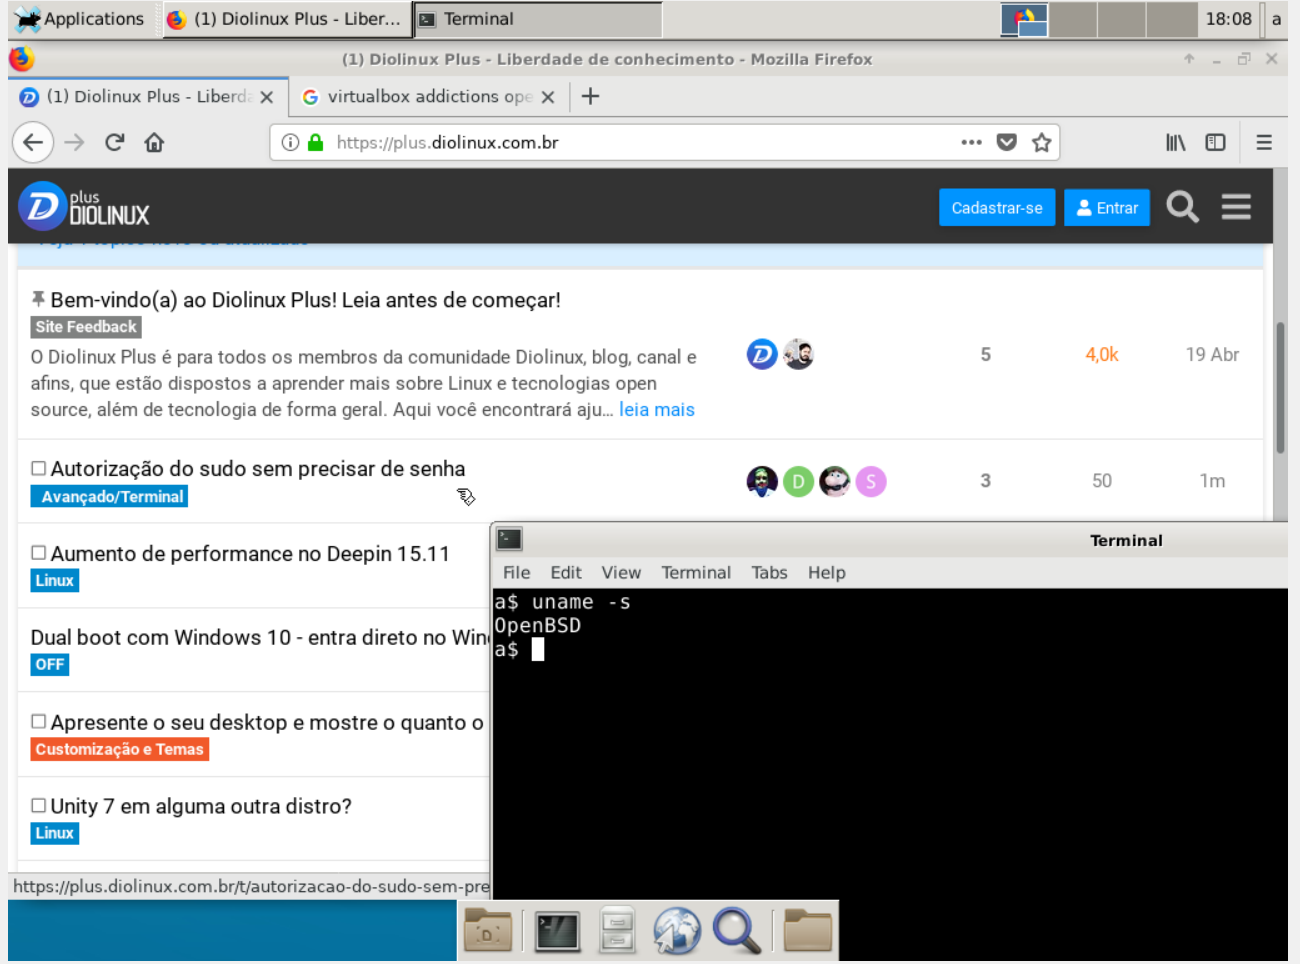Image resolution: width=1300 pixels, height=964 pixels.
Task: Open page actions three-dot menu
Action: tap(971, 142)
